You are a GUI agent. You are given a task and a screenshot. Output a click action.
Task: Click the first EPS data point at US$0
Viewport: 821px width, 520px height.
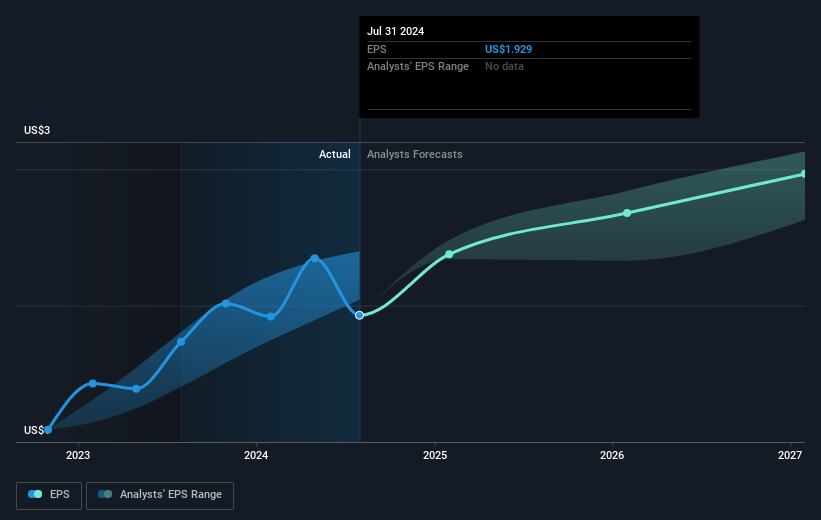click(x=48, y=430)
